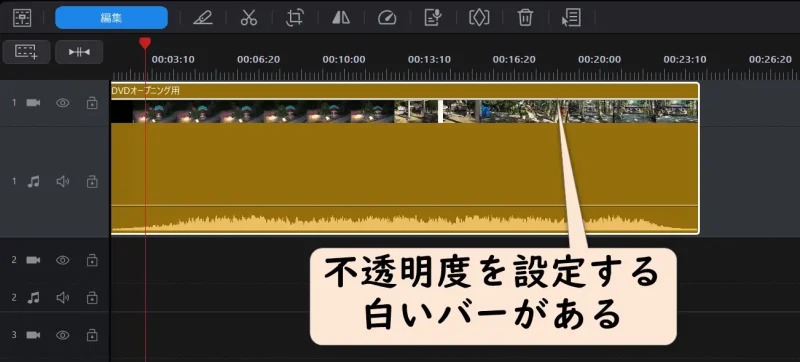
Task: Mute audio track 2 speaker icon
Action: pos(62,297)
